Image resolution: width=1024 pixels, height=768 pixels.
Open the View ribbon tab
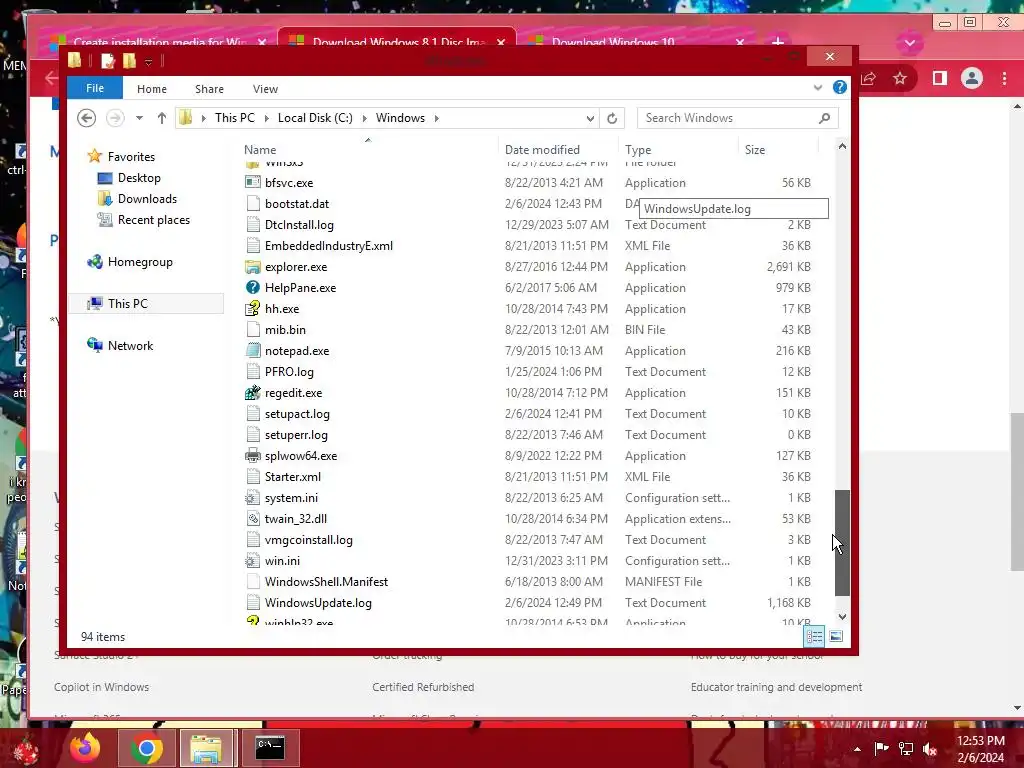[265, 89]
